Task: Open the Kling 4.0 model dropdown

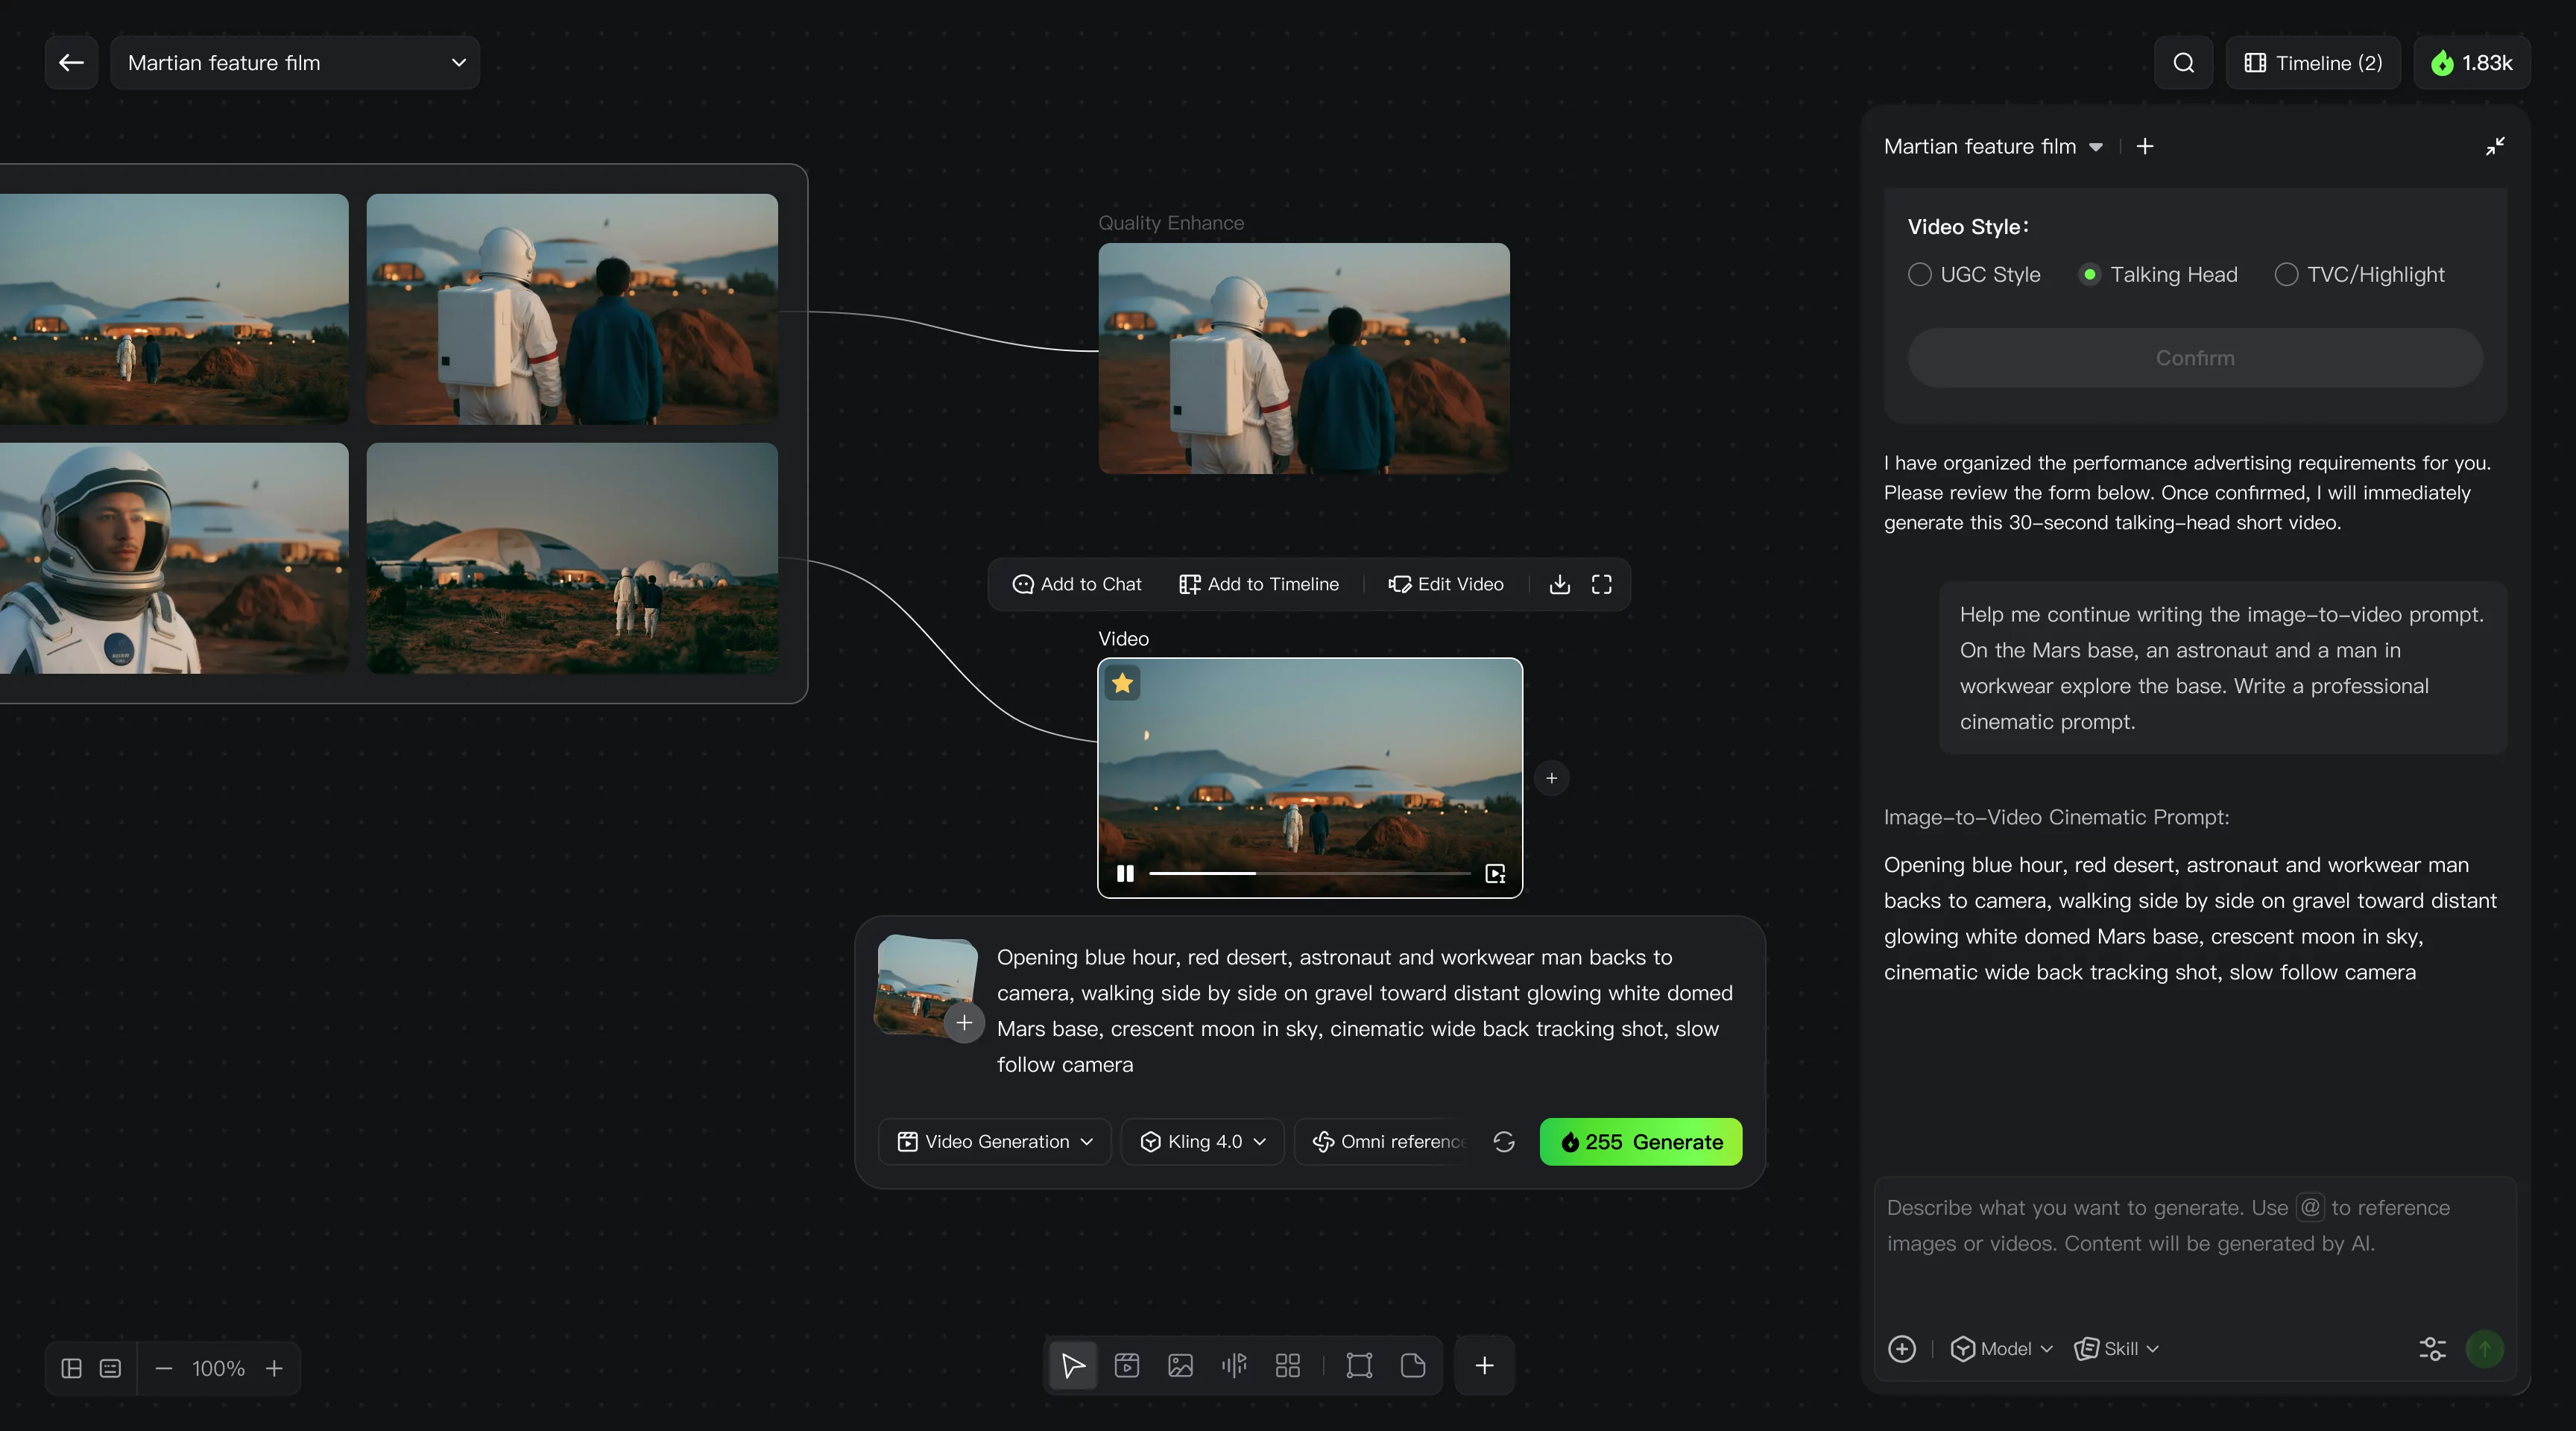Action: [1203, 1141]
